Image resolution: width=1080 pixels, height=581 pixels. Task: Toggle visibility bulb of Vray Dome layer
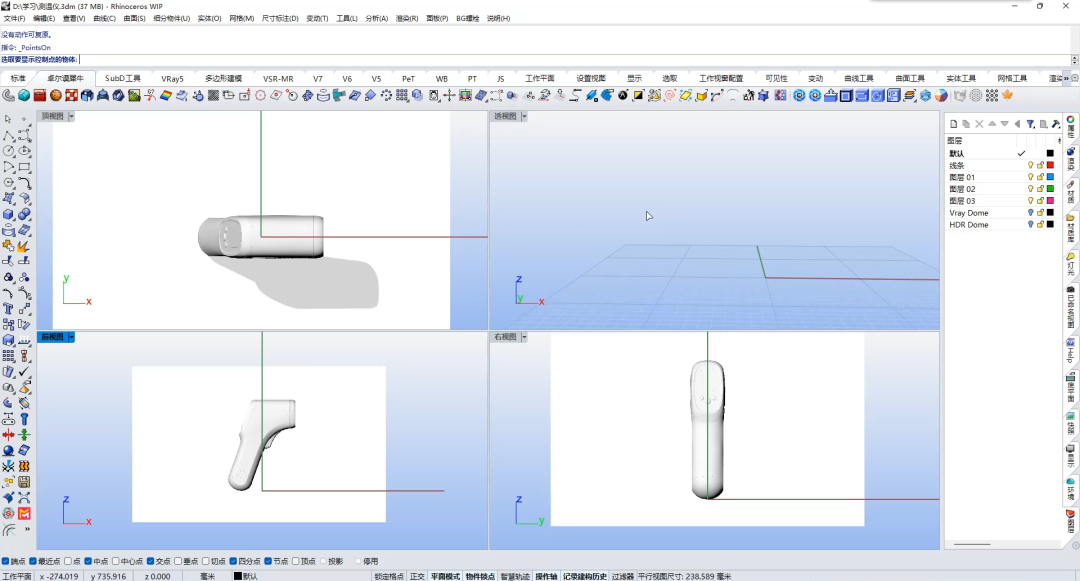pyautogui.click(x=1030, y=213)
